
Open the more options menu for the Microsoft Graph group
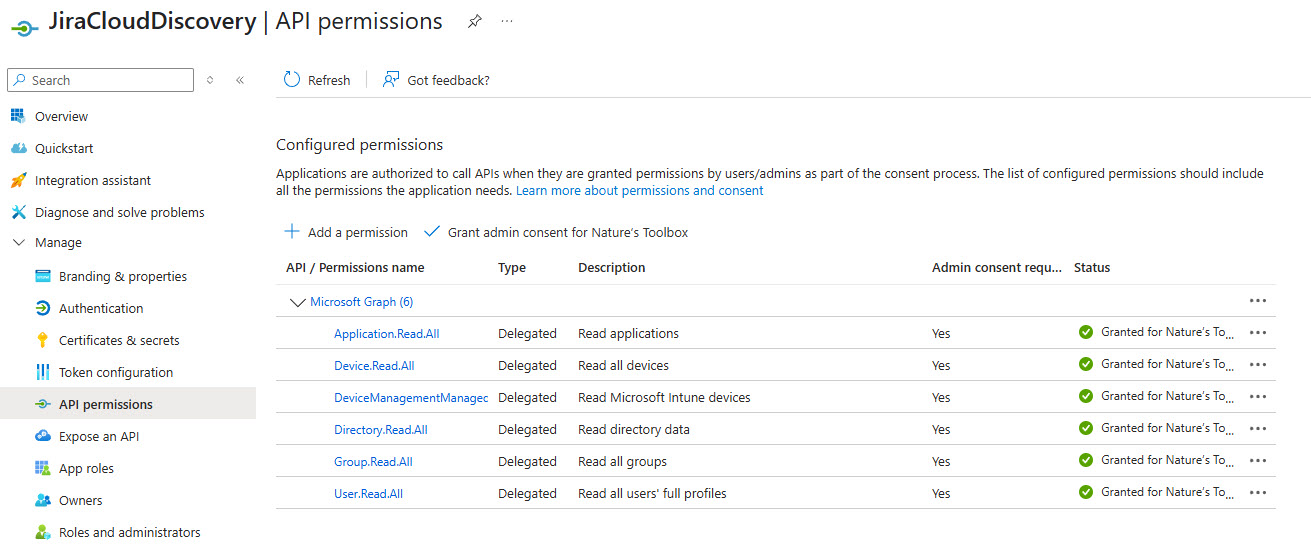click(x=1258, y=301)
